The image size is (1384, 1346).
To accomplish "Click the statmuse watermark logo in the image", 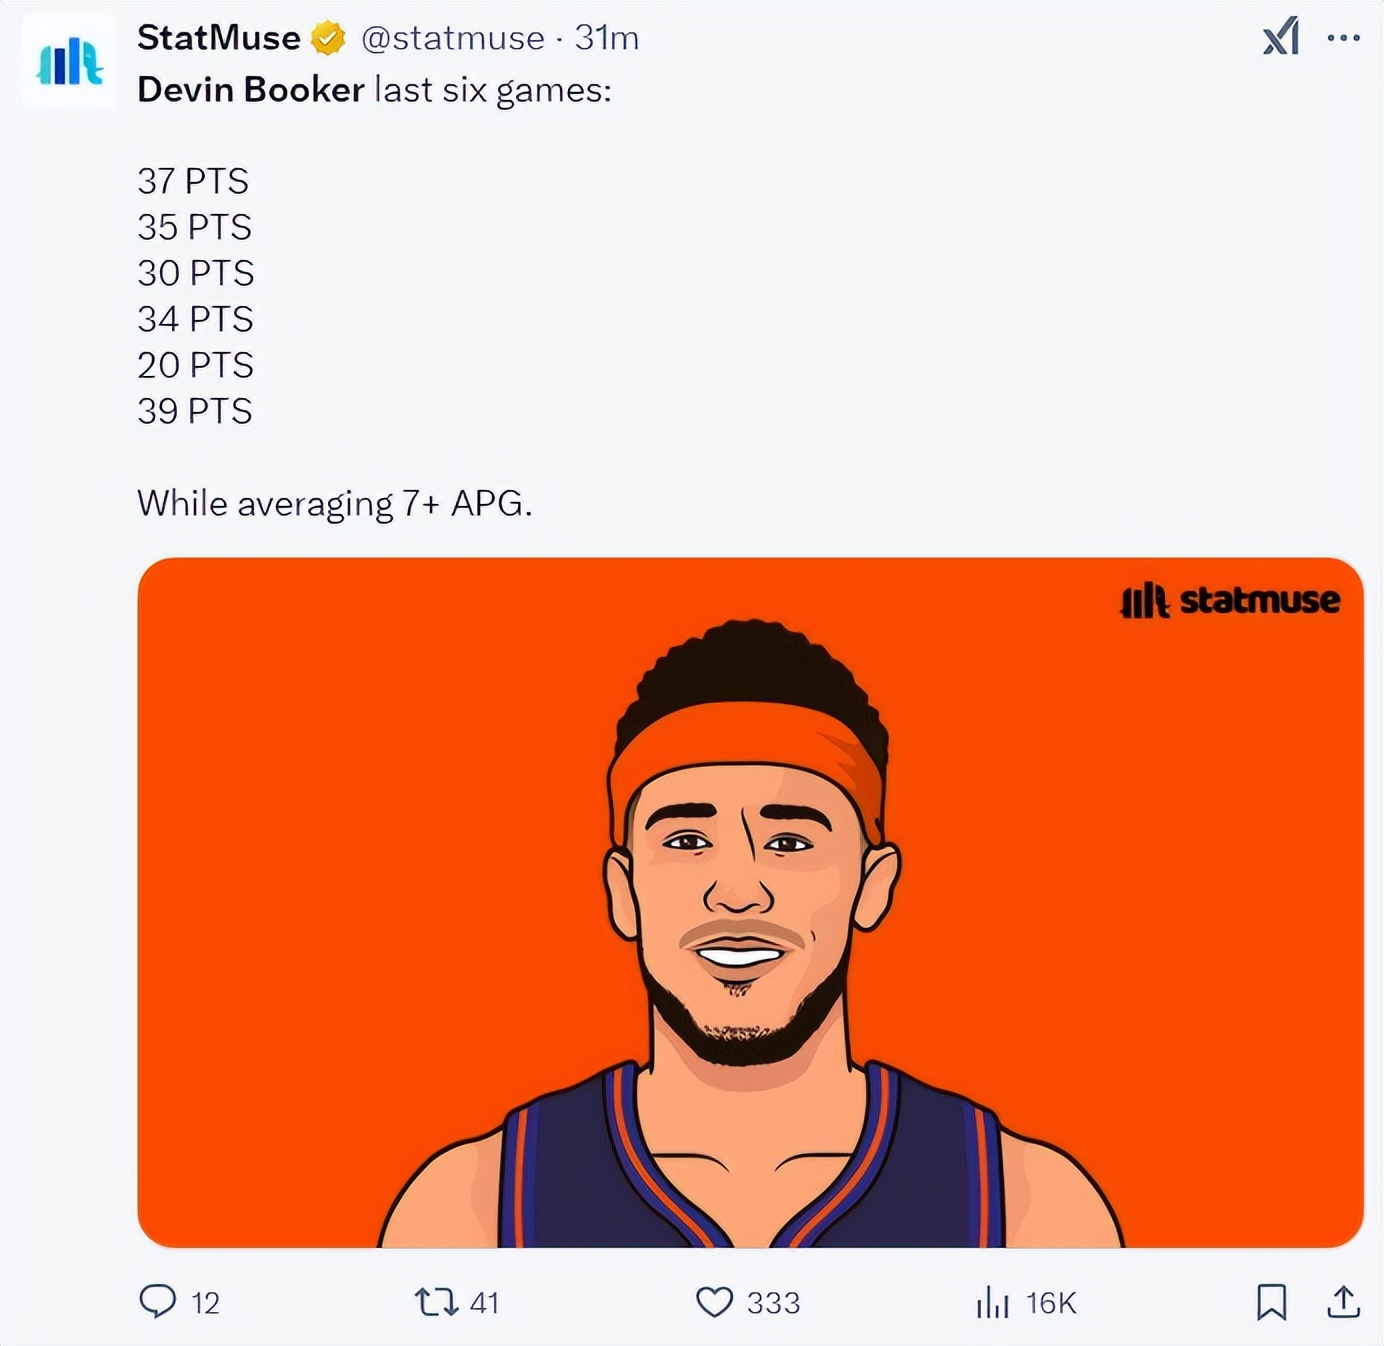I will coord(1230,600).
